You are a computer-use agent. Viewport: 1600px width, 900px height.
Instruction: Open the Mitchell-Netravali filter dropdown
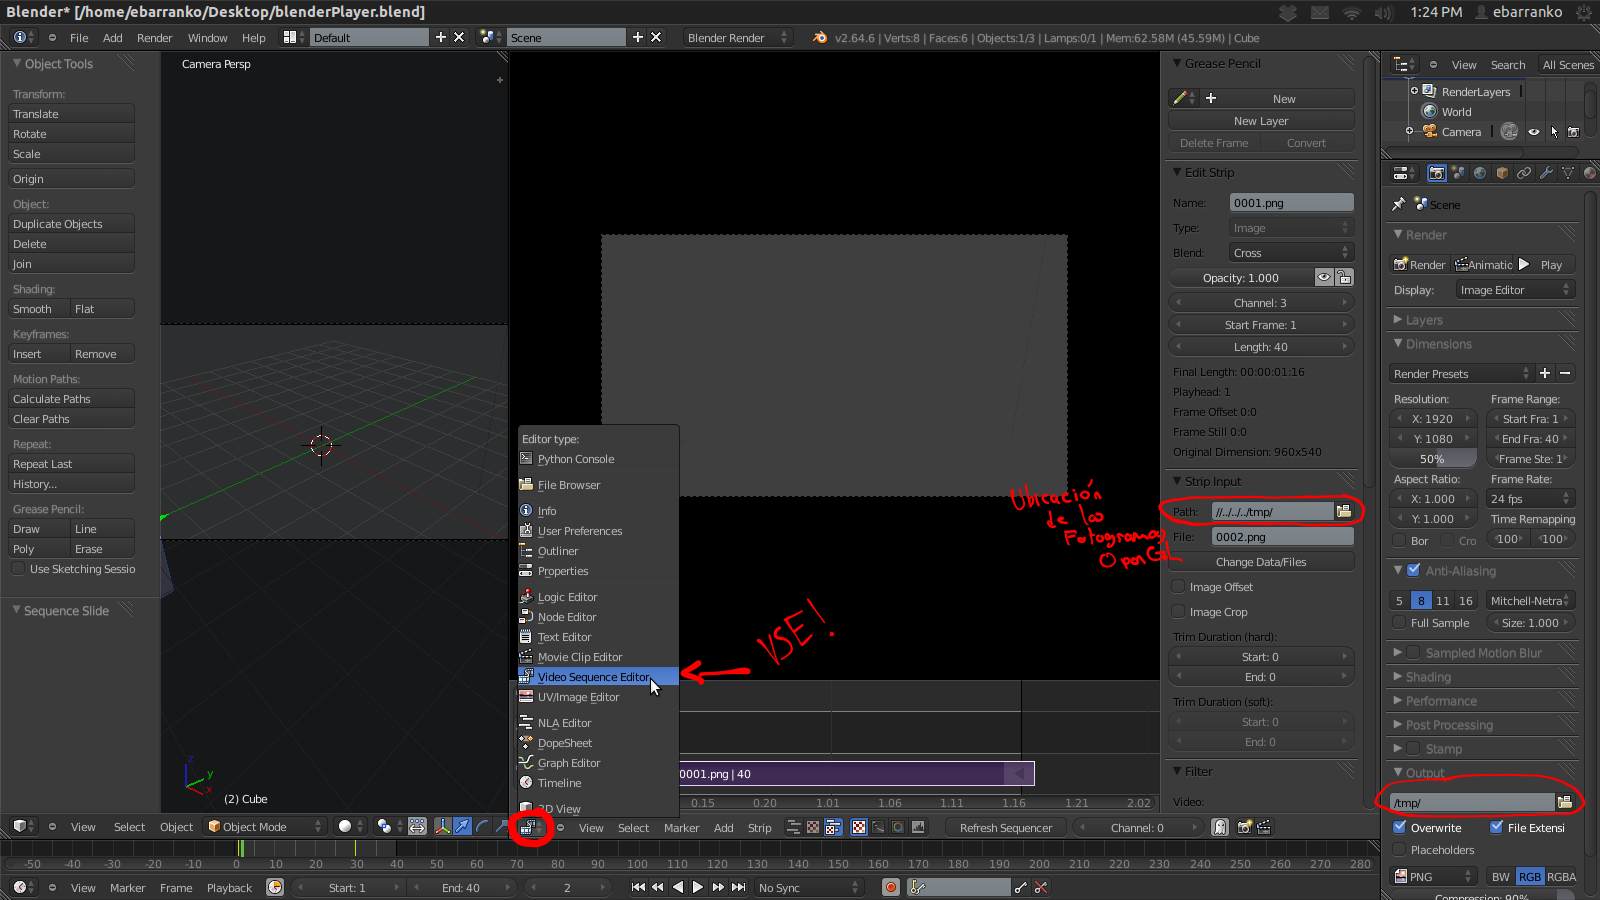pos(1530,601)
